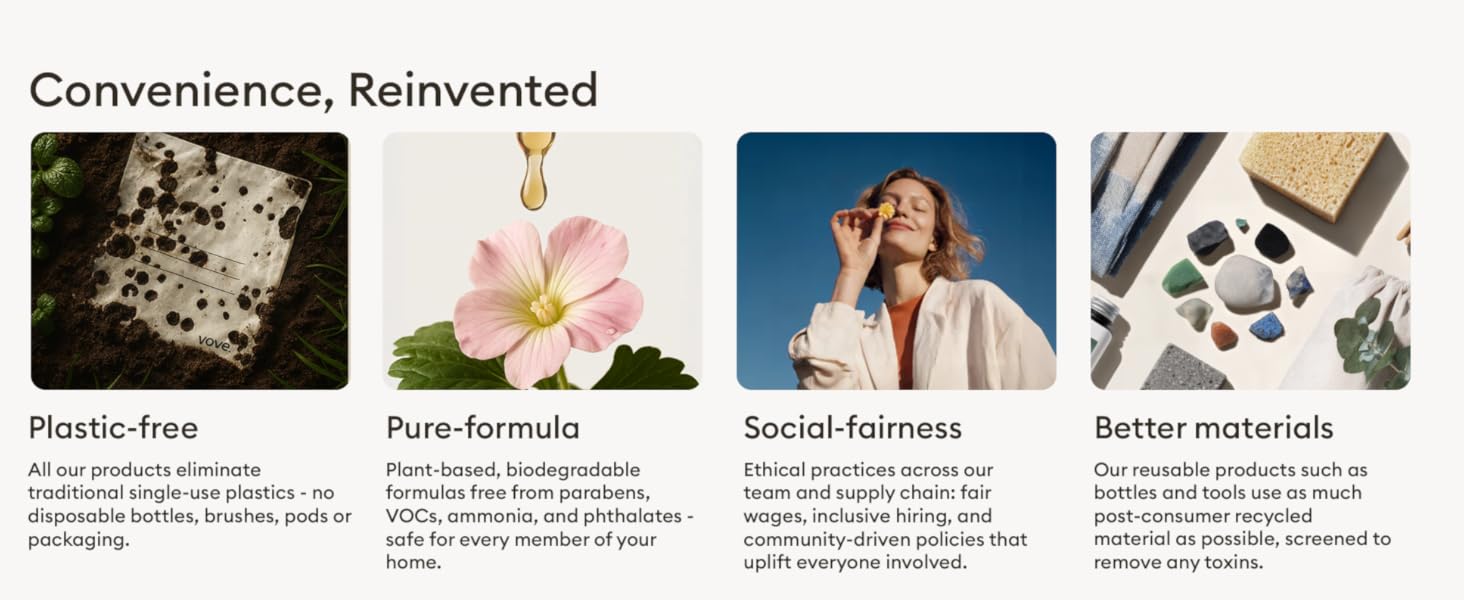
Task: Click the reusable products description text
Action: [1242, 516]
